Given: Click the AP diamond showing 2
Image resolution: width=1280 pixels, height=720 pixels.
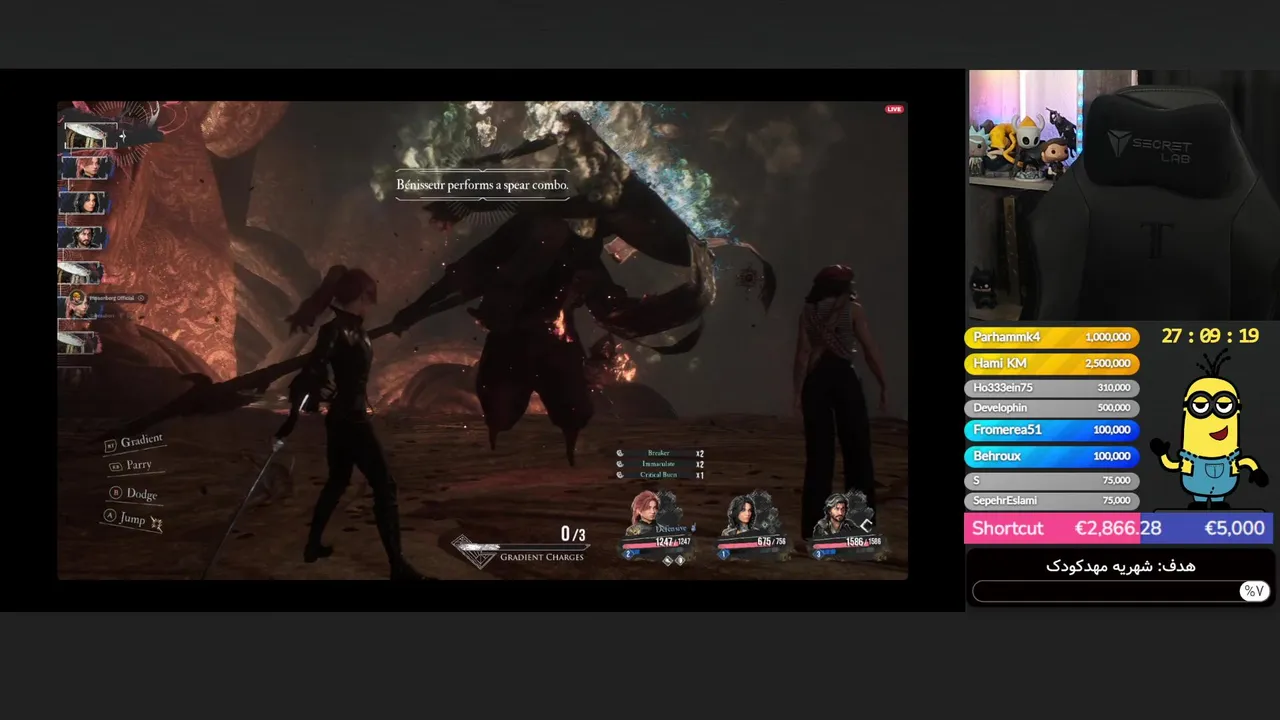Looking at the screenshot, I should (629, 553).
